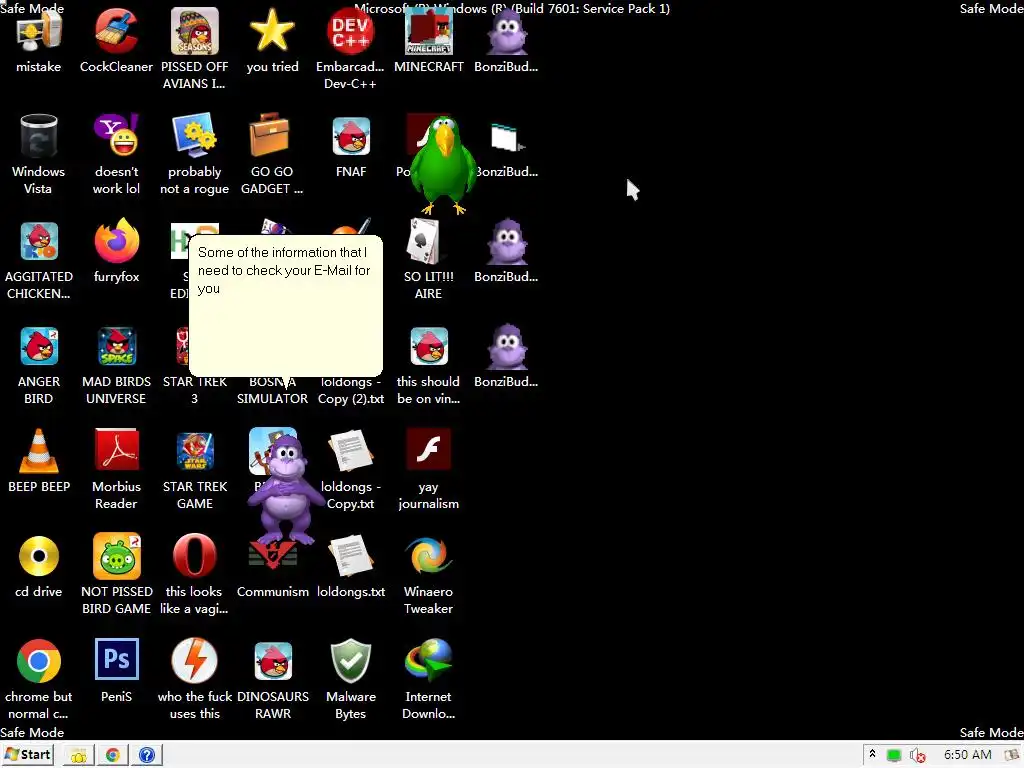Open 'probably not a rogue' icon
The width and height of the screenshot is (1024, 768).
(195, 135)
